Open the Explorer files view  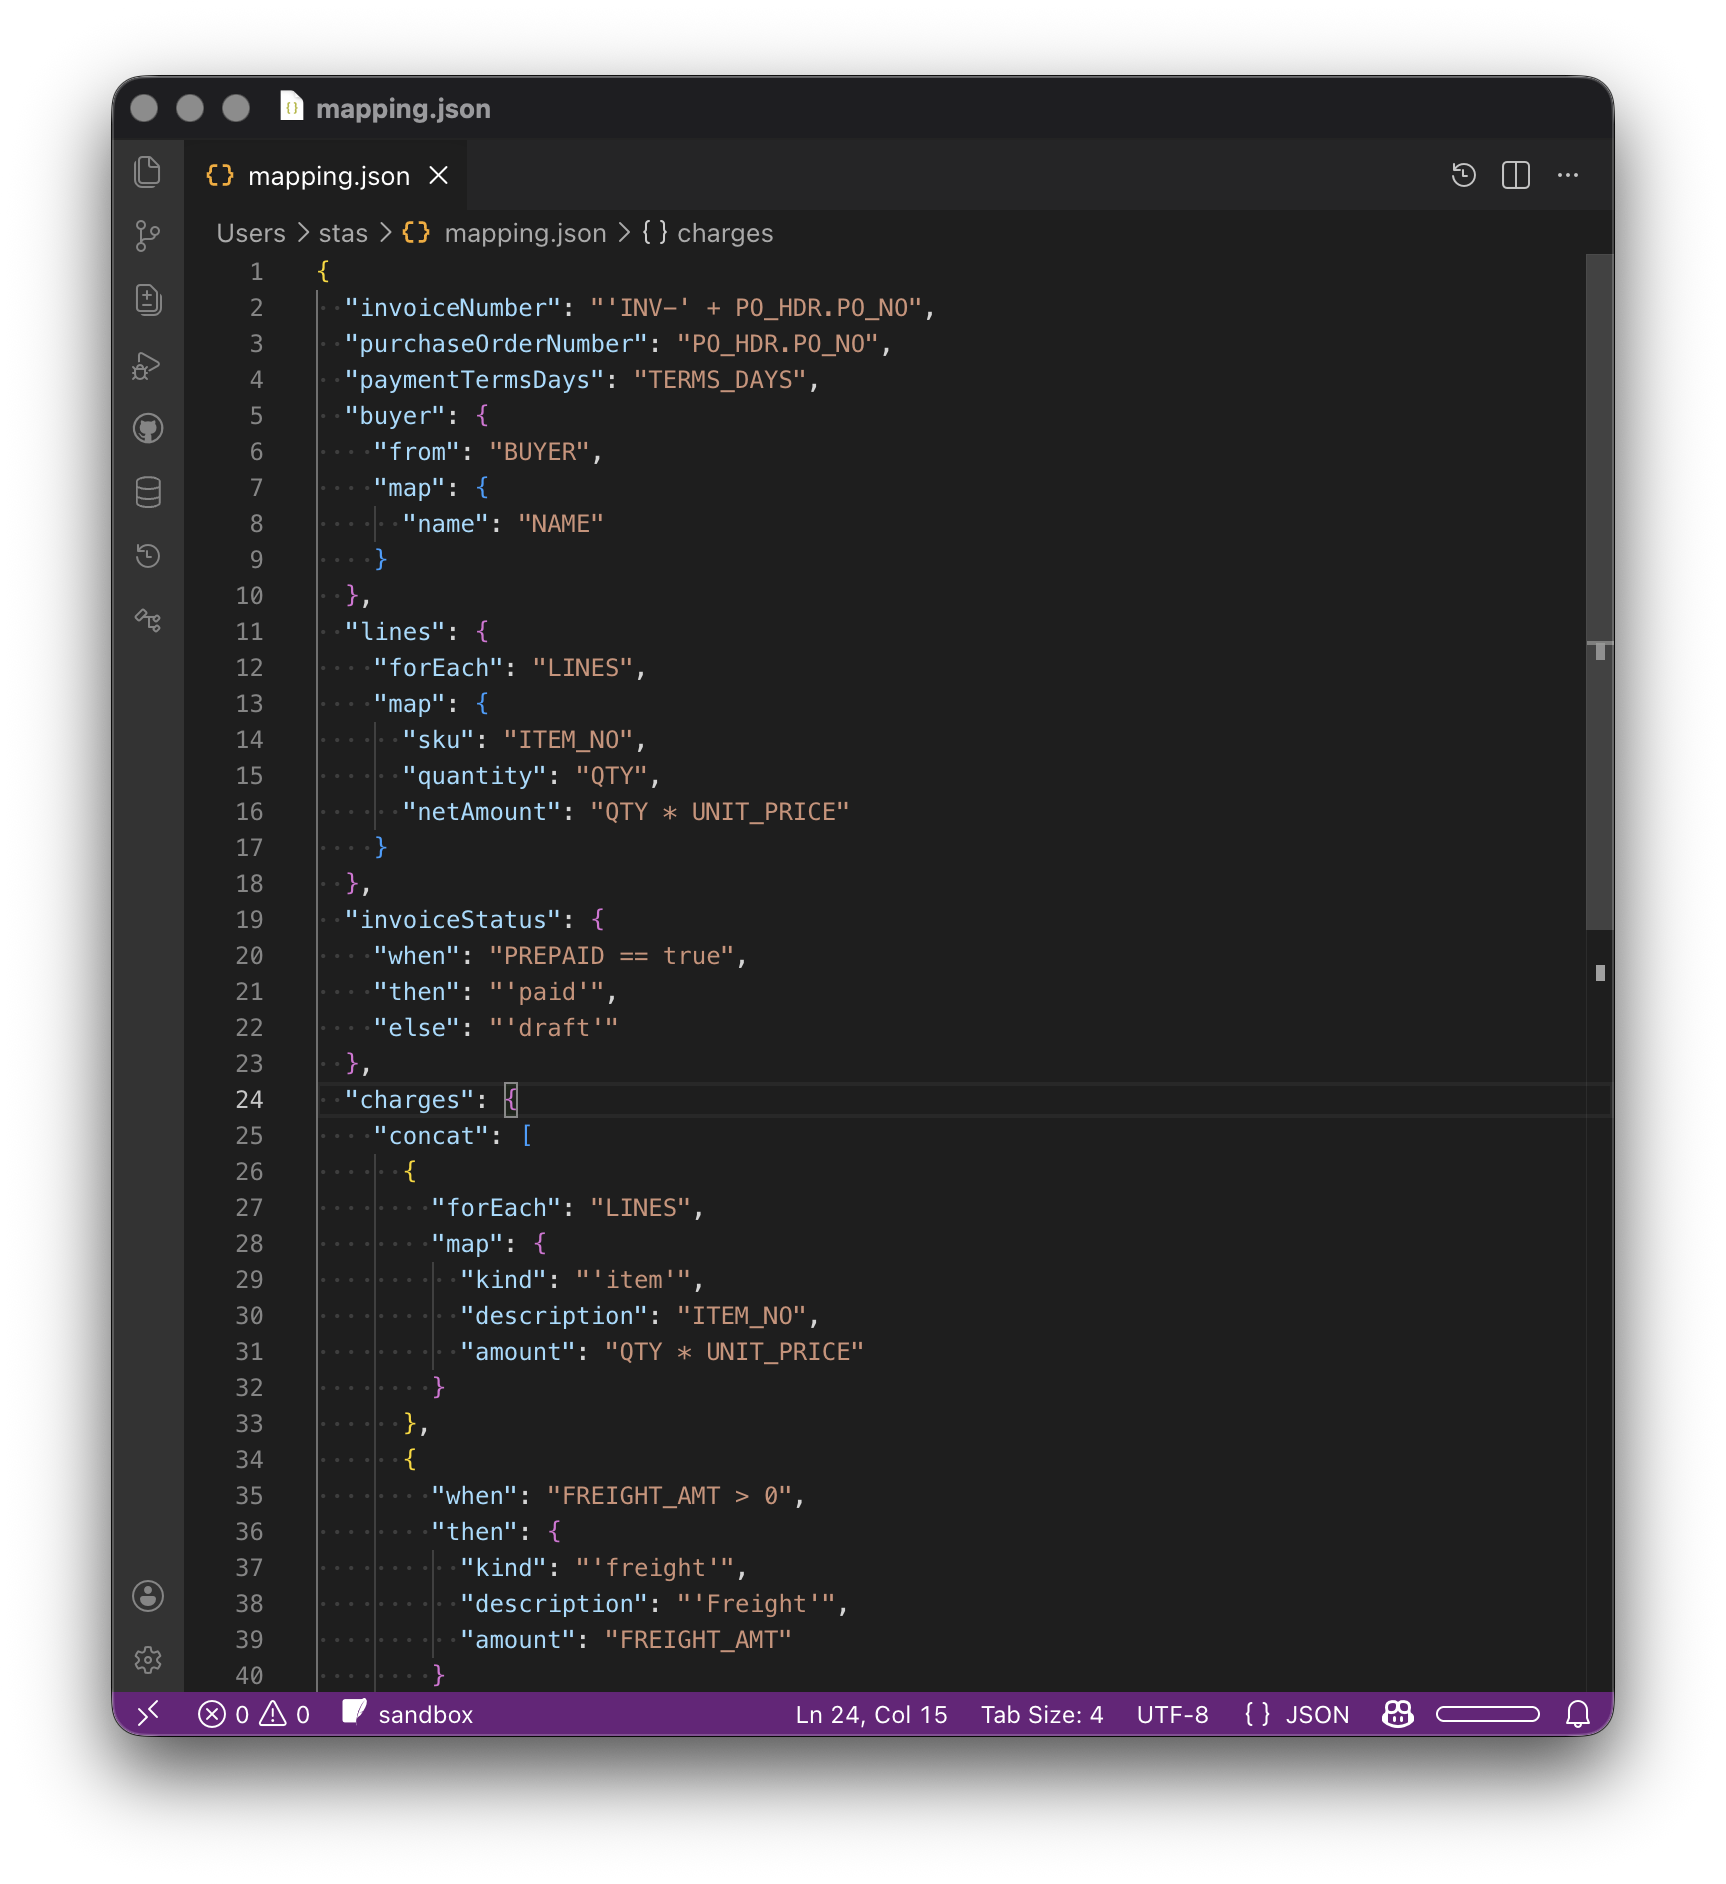coord(148,172)
